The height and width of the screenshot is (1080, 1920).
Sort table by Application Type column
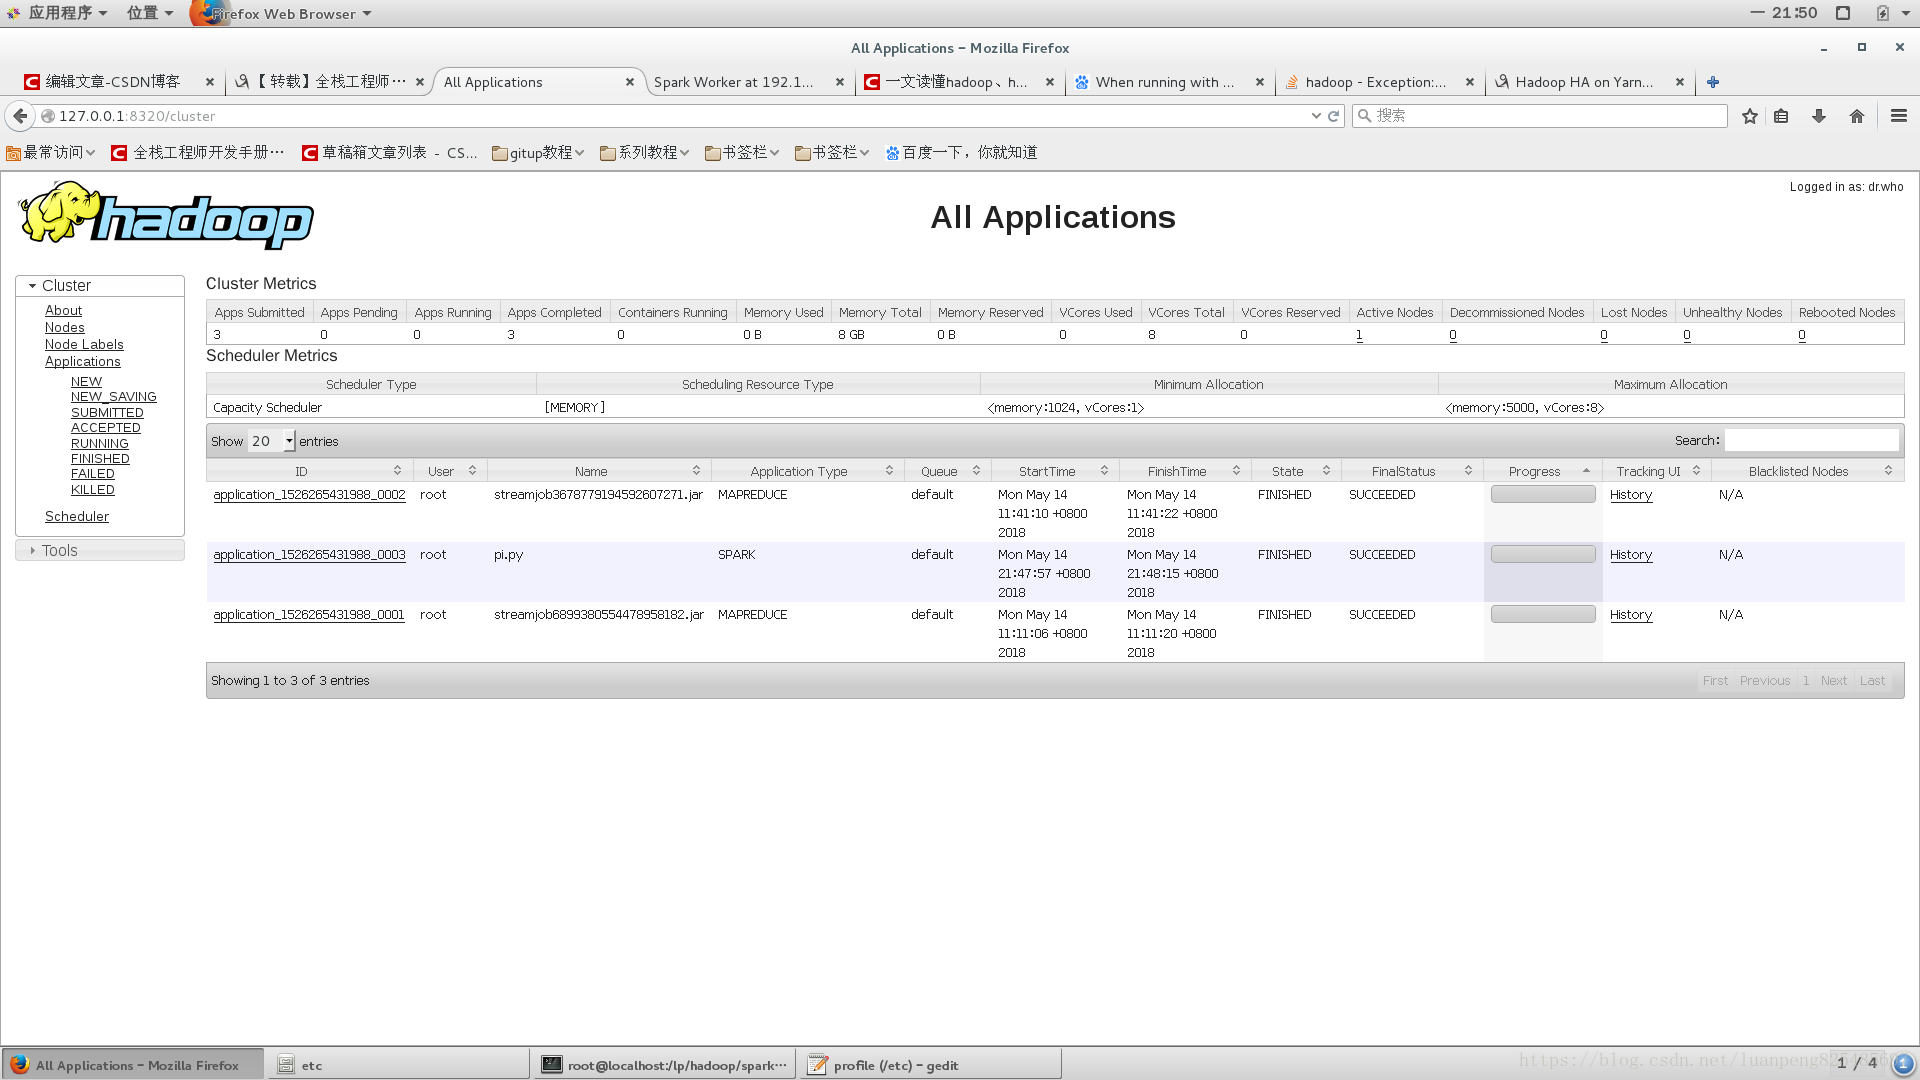889,471
